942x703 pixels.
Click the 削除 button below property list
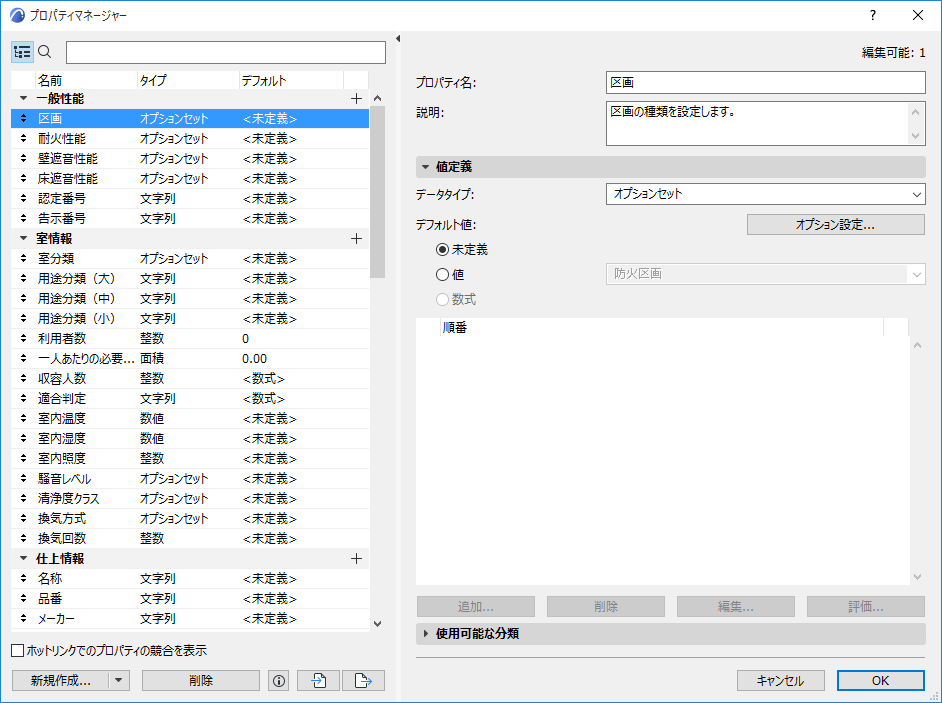point(201,681)
